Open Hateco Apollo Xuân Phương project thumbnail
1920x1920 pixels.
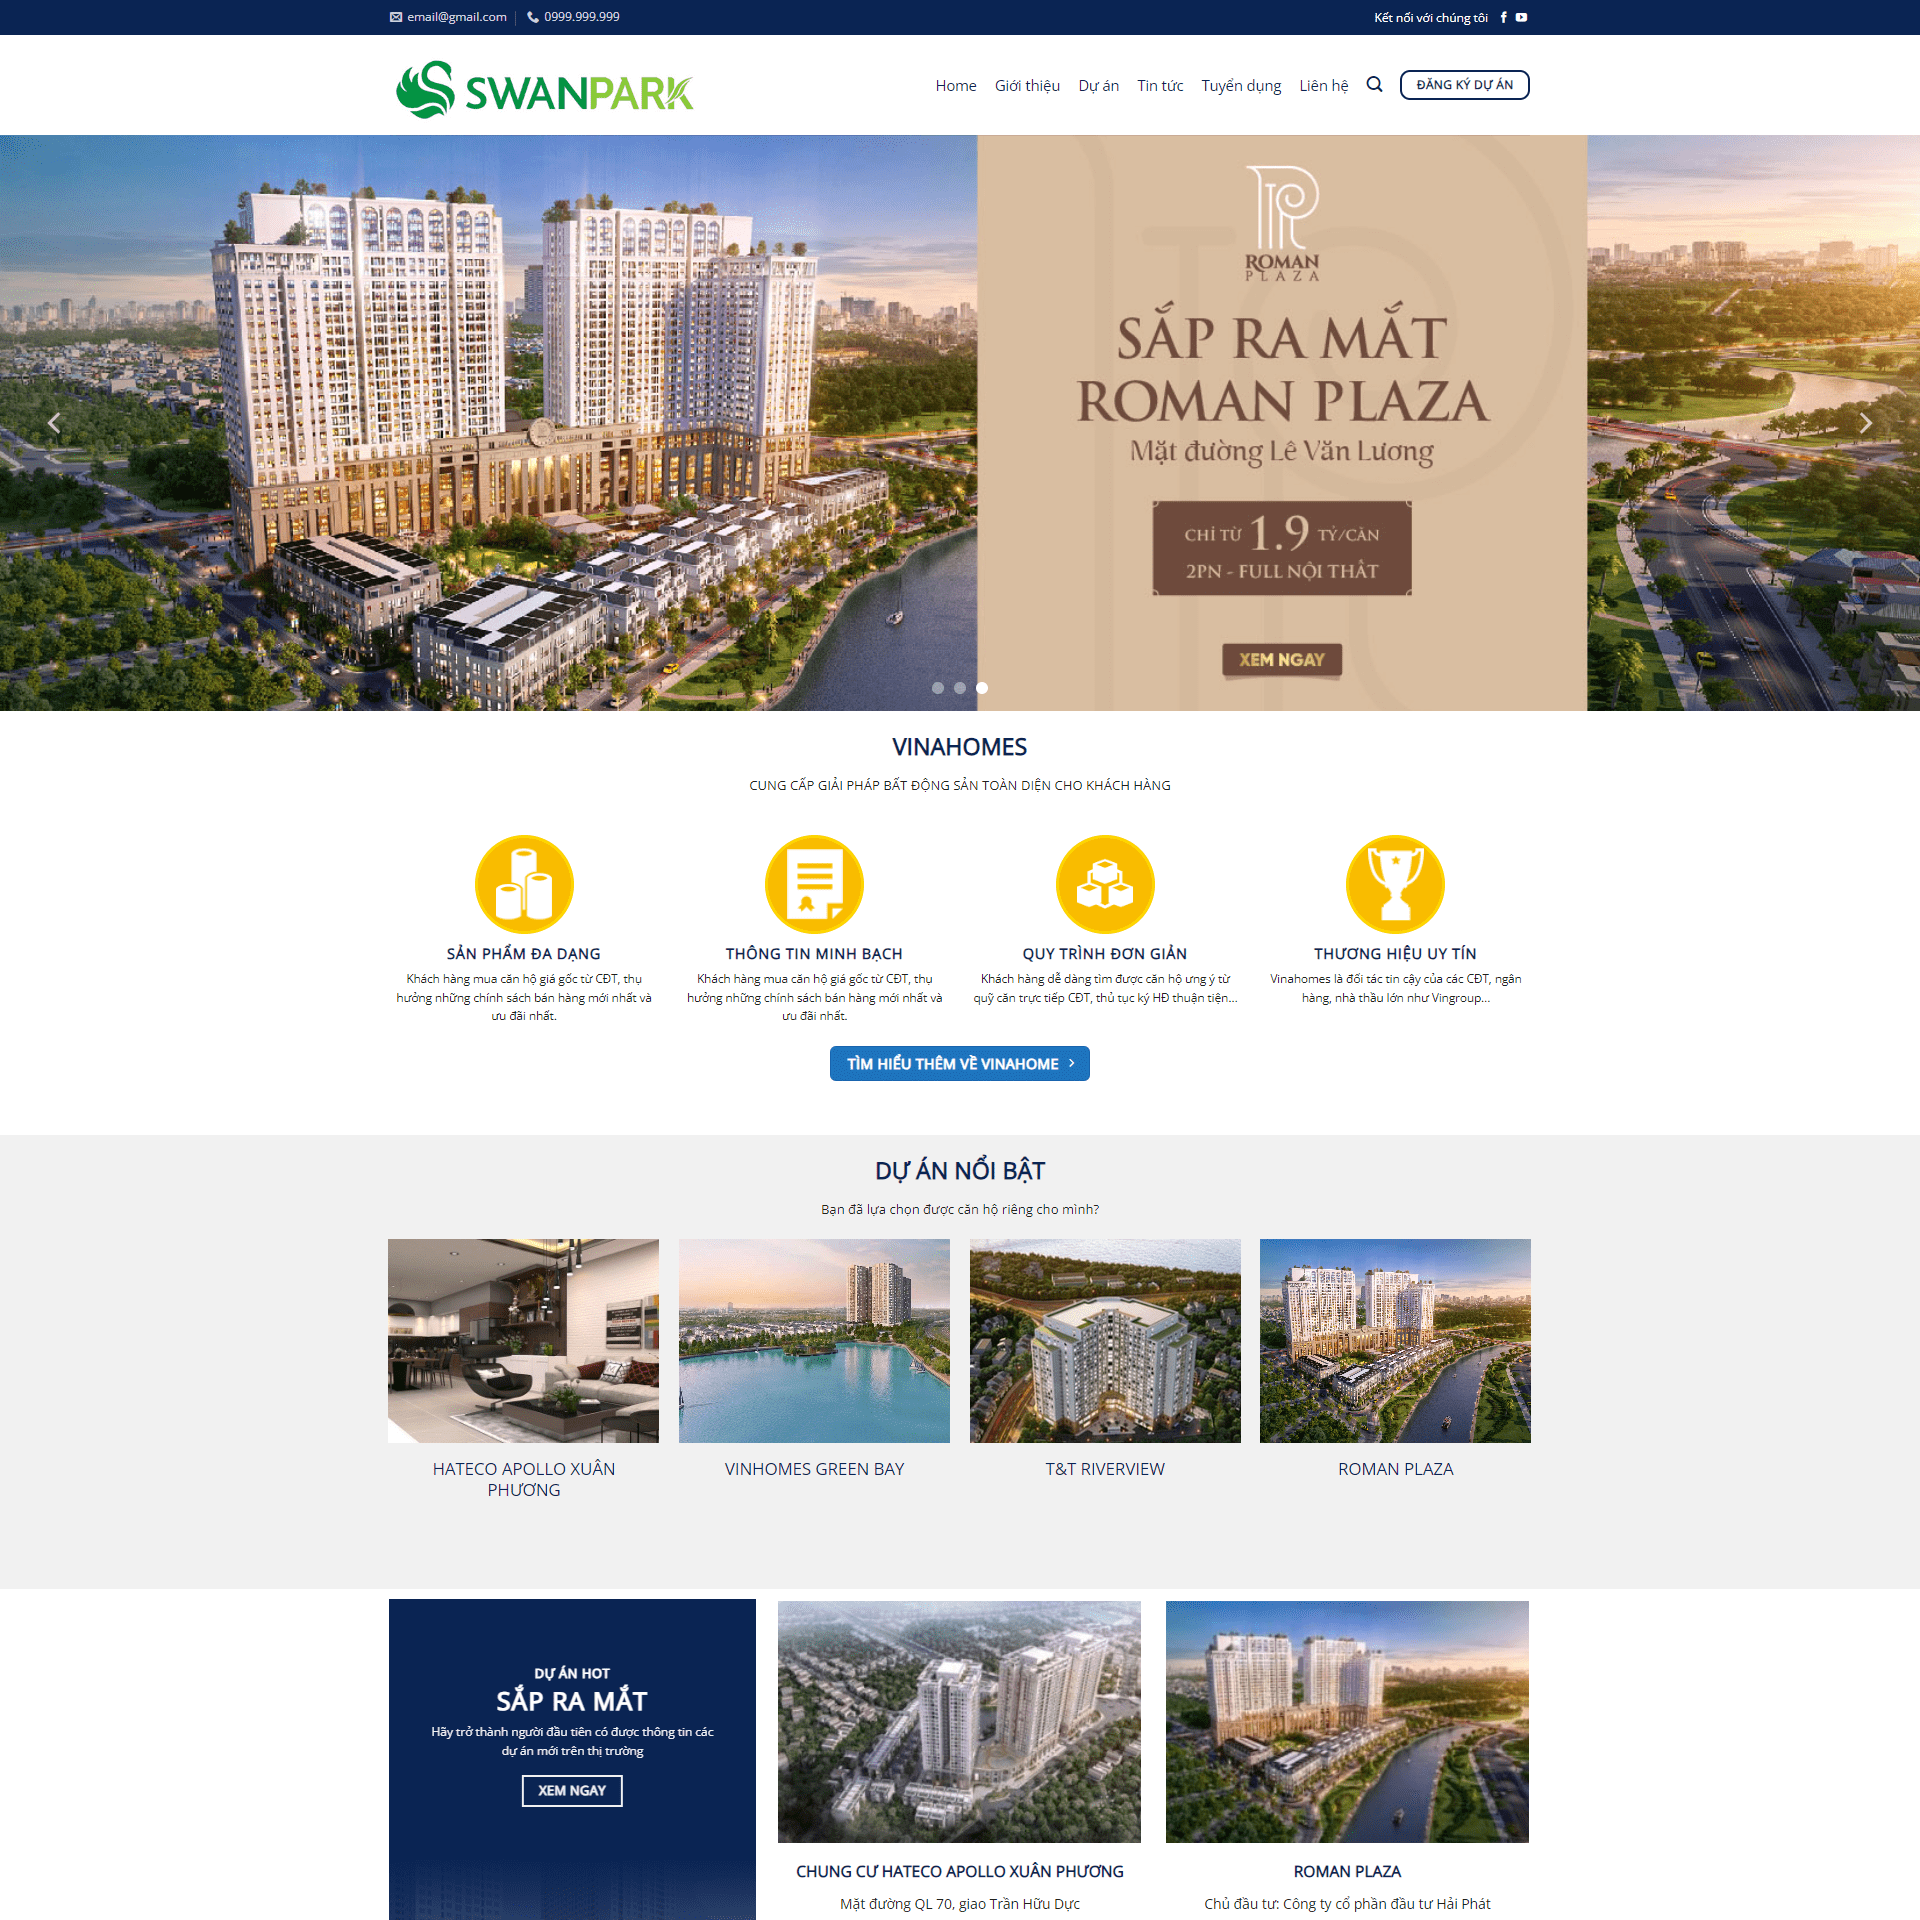coord(523,1340)
